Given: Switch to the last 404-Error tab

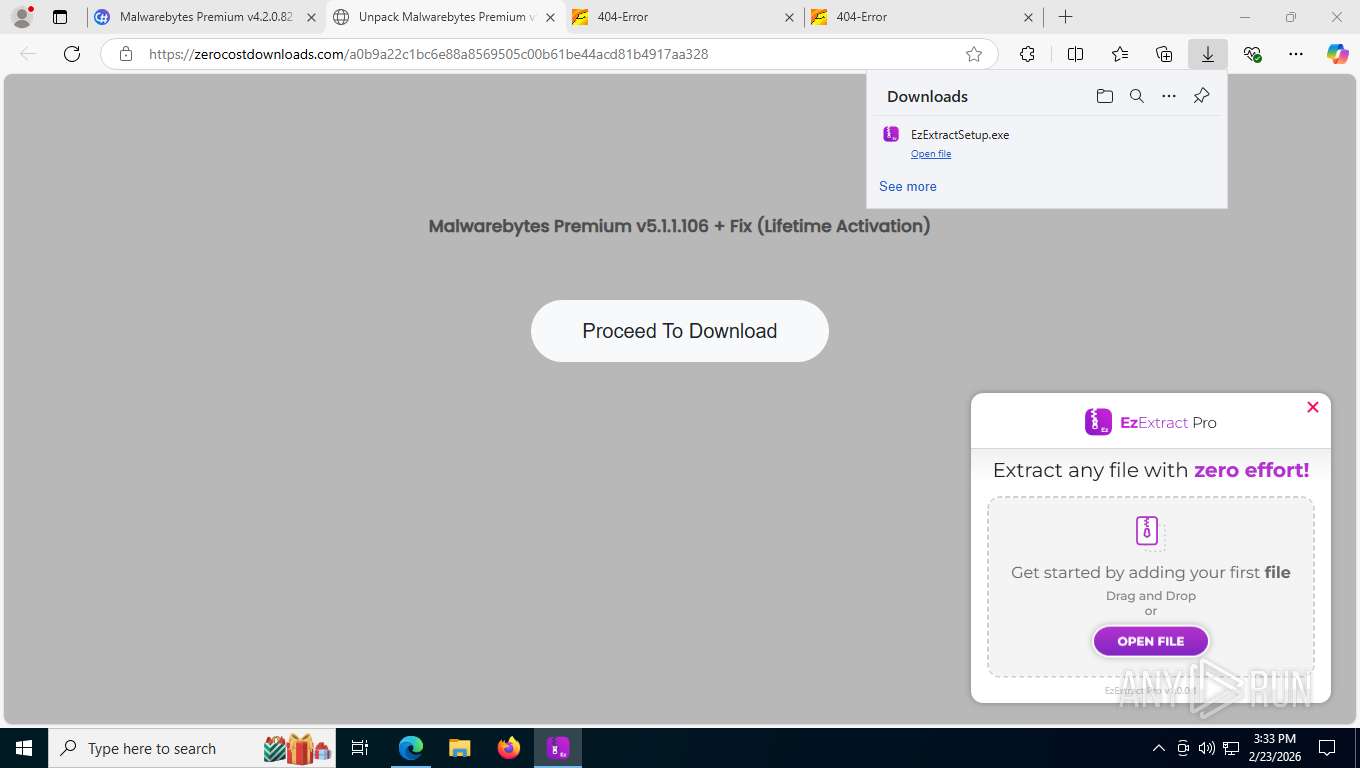Looking at the screenshot, I should (x=923, y=17).
